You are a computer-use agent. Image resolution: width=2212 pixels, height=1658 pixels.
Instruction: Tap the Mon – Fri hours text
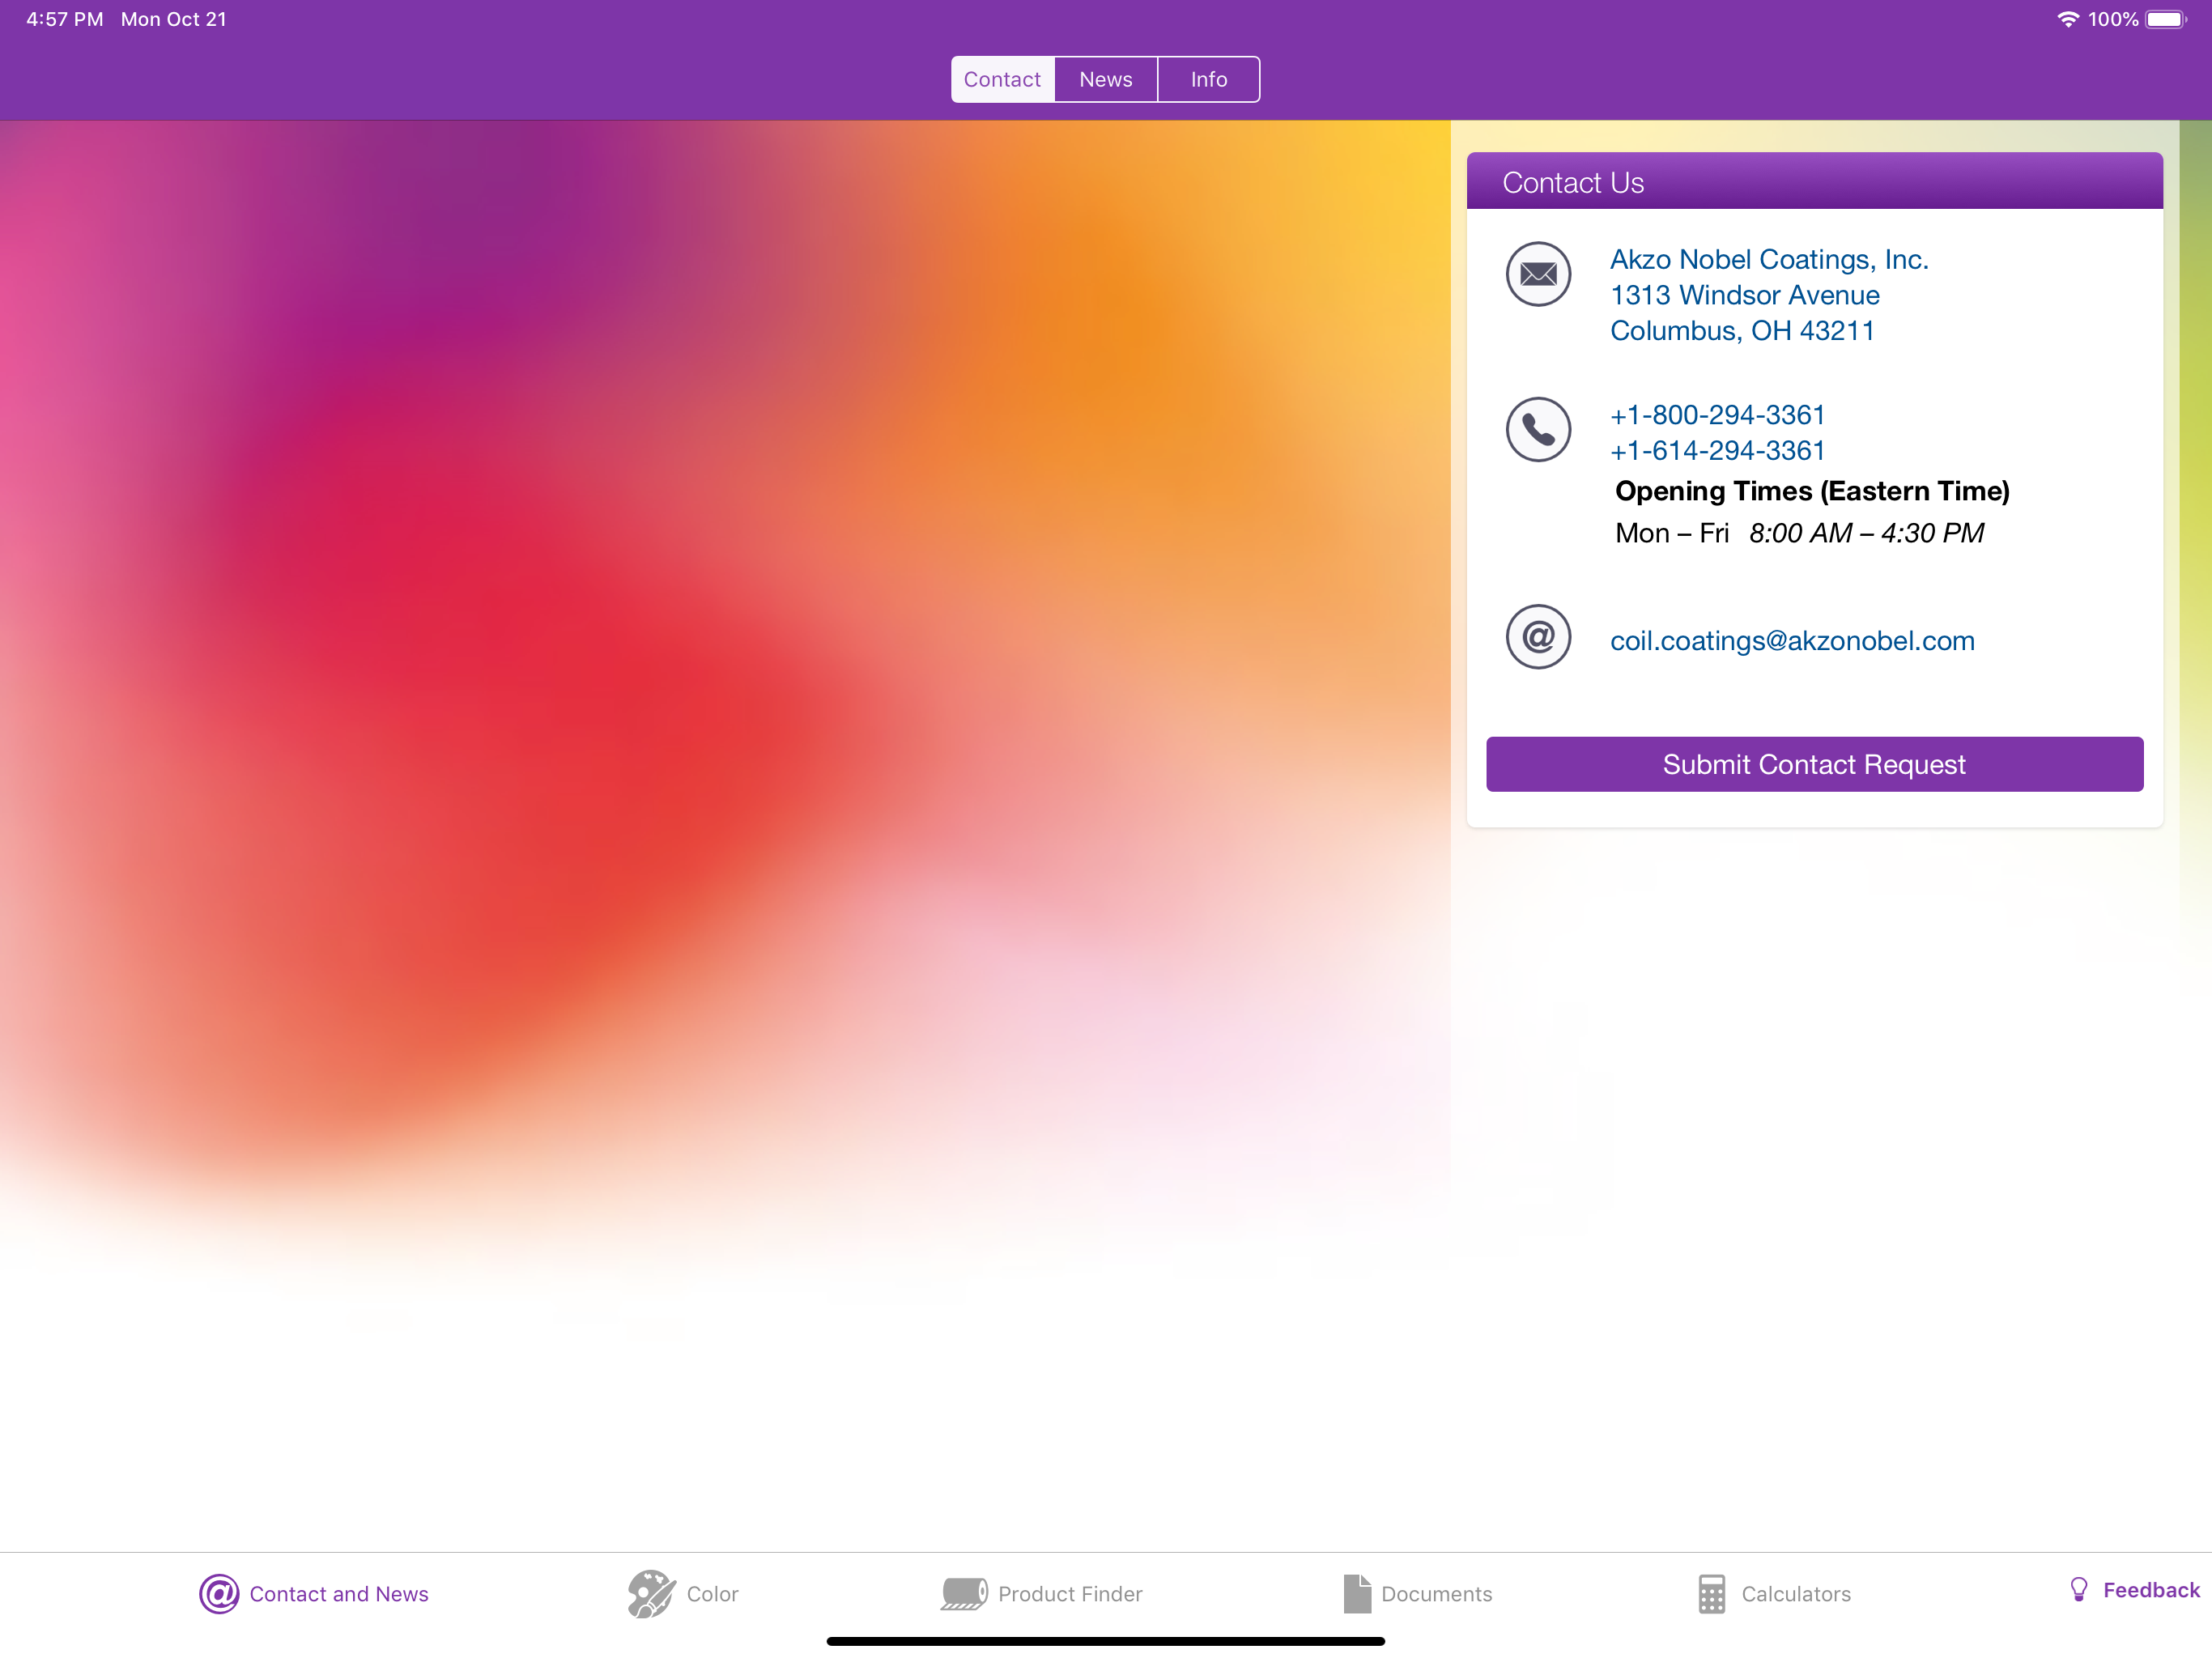pos(1799,533)
